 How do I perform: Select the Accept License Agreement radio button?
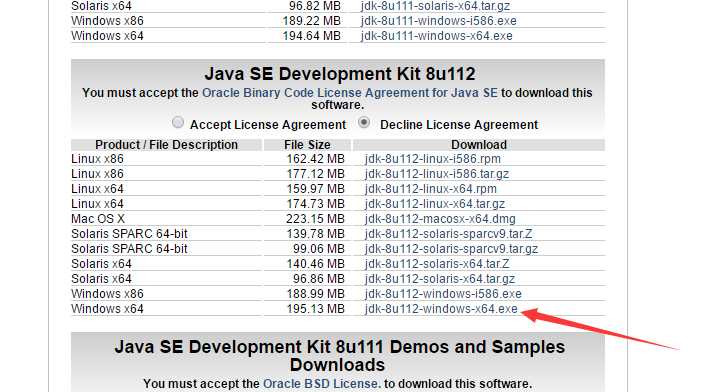coord(178,122)
